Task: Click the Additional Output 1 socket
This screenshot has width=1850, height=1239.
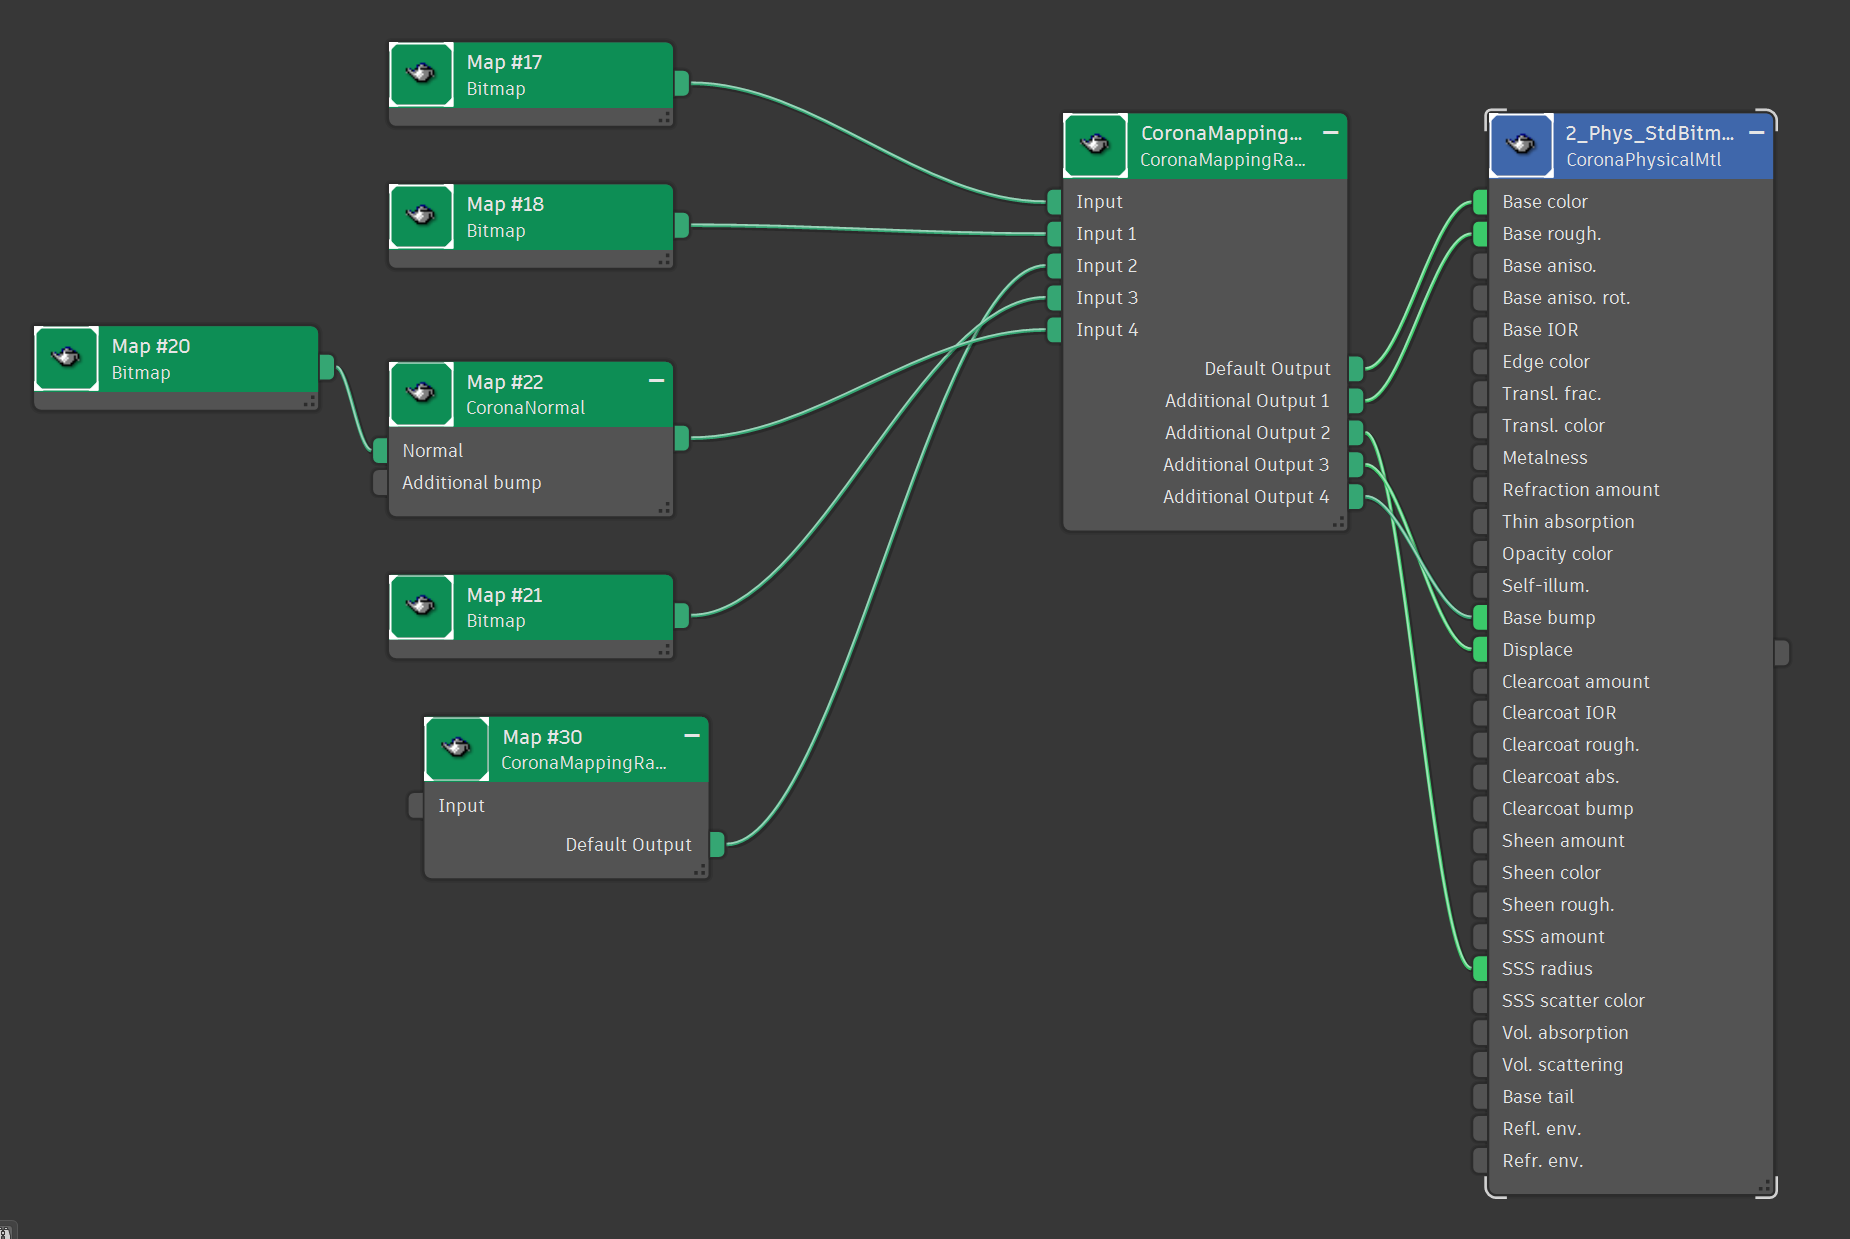Action: coord(1356,400)
